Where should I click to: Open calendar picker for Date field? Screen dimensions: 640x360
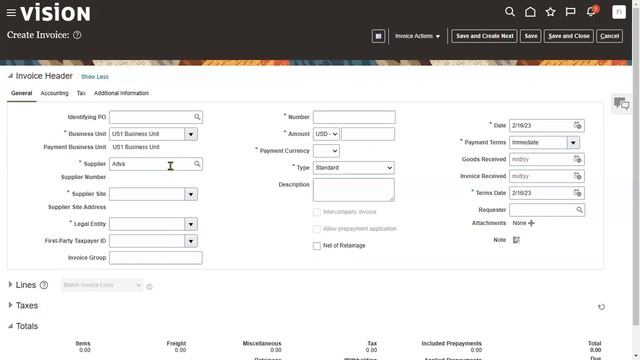point(577,125)
